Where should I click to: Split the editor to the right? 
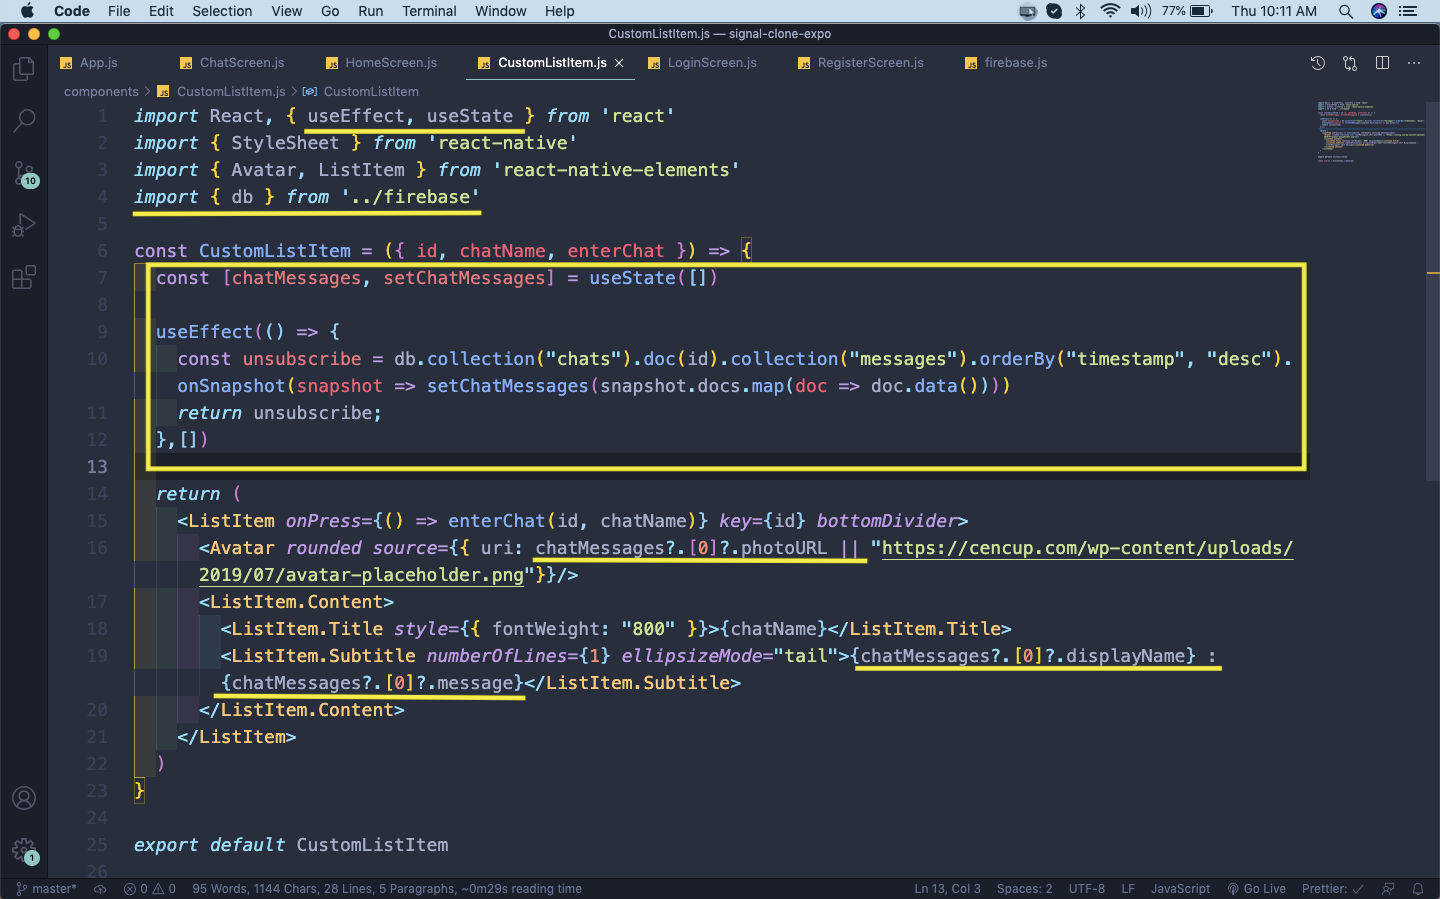1382,63
